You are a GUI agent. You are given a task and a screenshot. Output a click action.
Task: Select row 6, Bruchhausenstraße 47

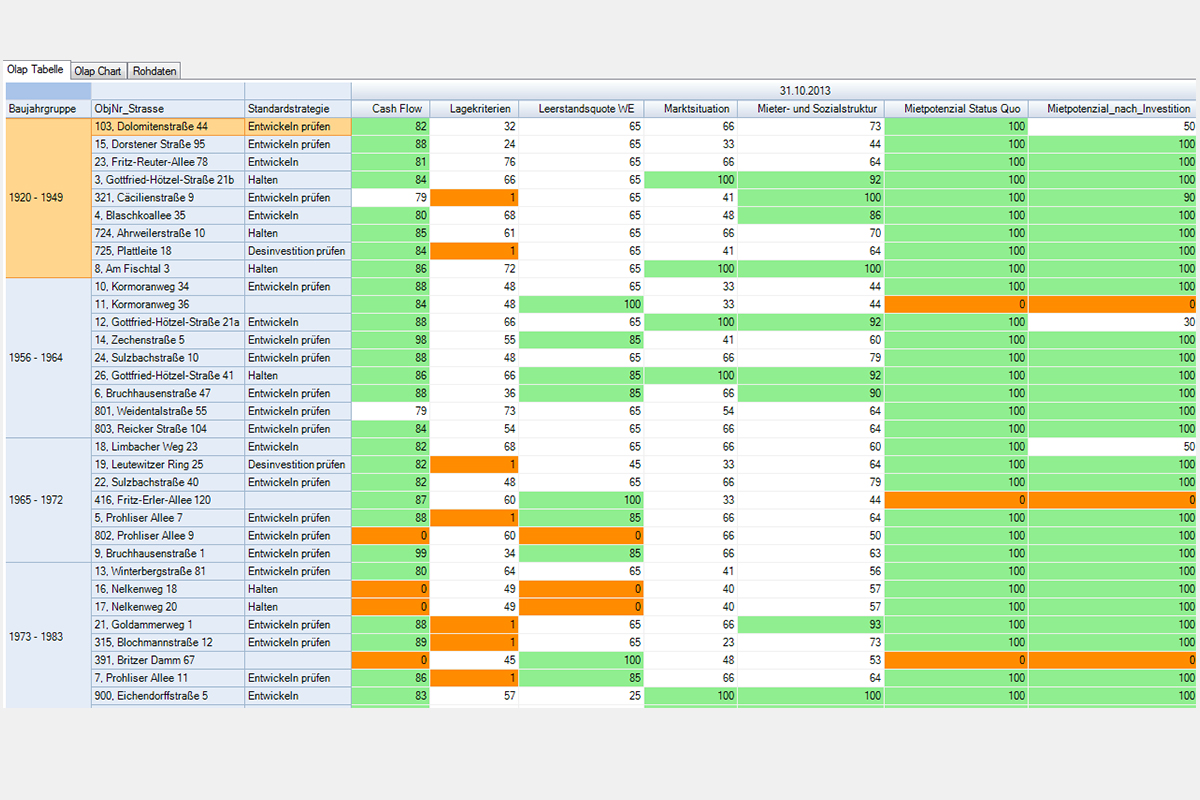(168, 393)
